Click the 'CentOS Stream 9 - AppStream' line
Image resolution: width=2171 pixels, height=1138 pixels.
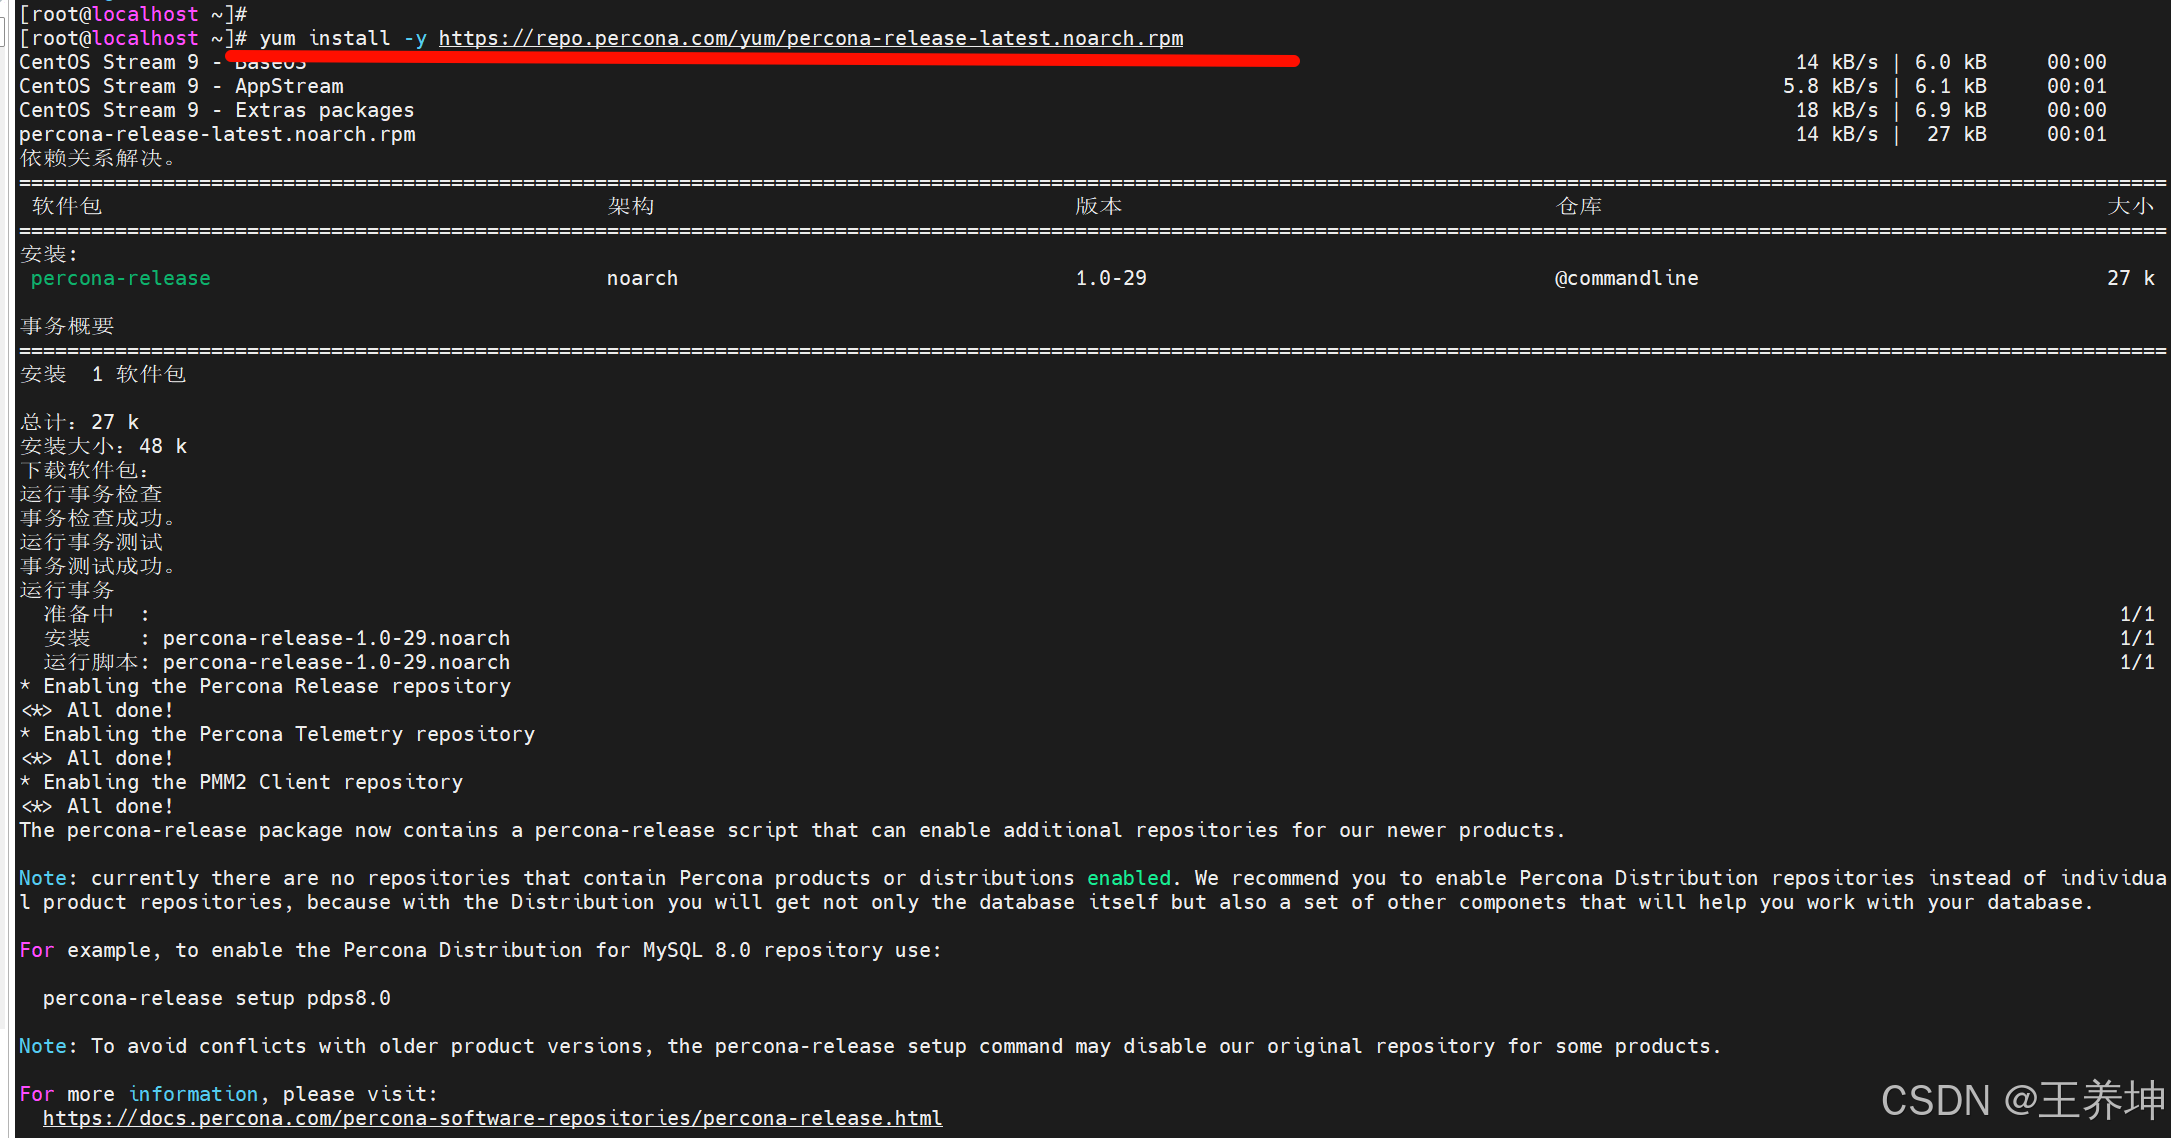(181, 86)
